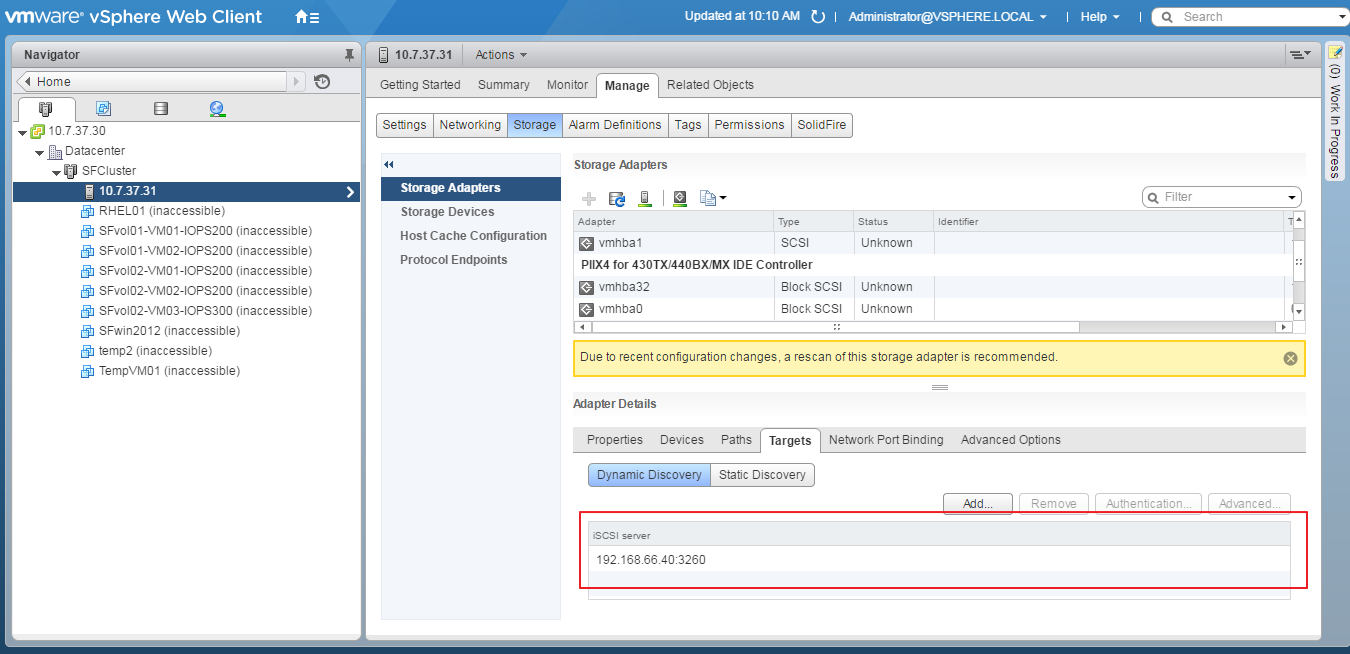Image resolution: width=1350 pixels, height=654 pixels.
Task: Collapse the SFCluster tree node
Action: tap(57, 172)
